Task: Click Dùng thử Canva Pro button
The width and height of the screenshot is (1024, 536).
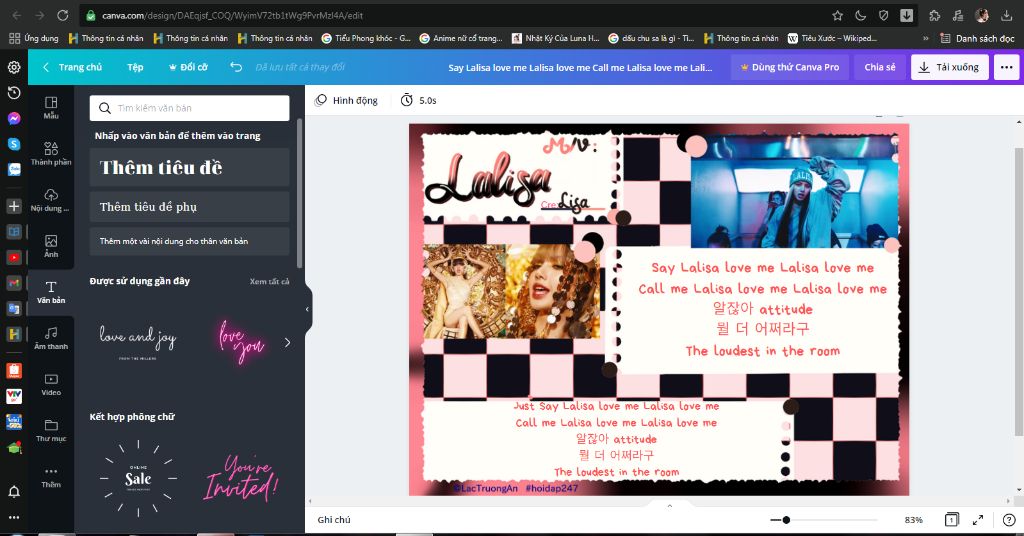Action: click(789, 67)
